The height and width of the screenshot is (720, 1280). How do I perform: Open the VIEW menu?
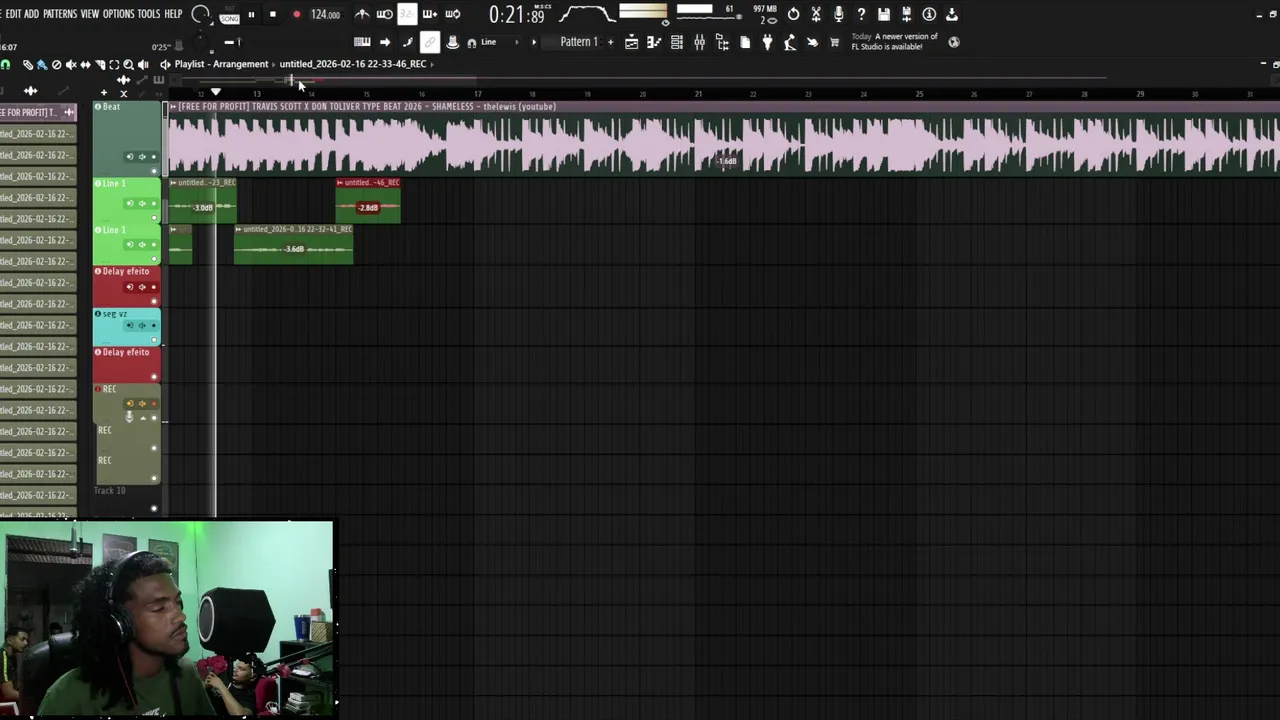(x=90, y=14)
